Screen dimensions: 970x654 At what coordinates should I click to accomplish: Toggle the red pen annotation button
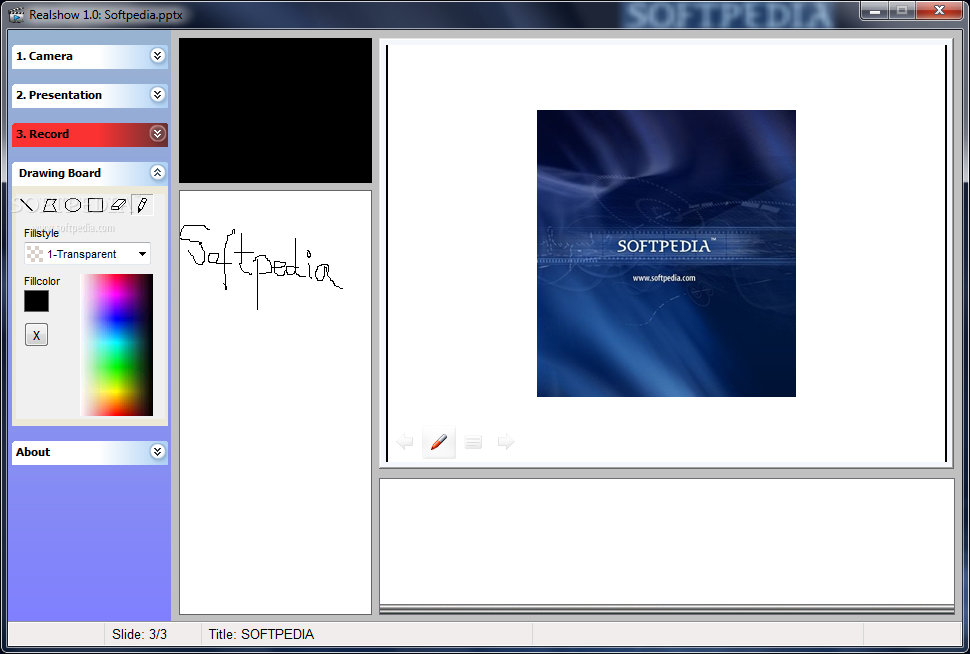click(x=439, y=442)
